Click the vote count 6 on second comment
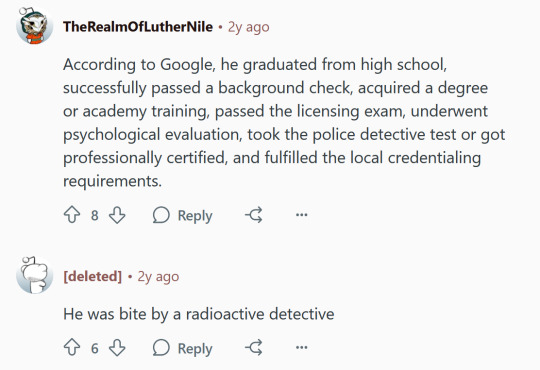 click(95, 348)
